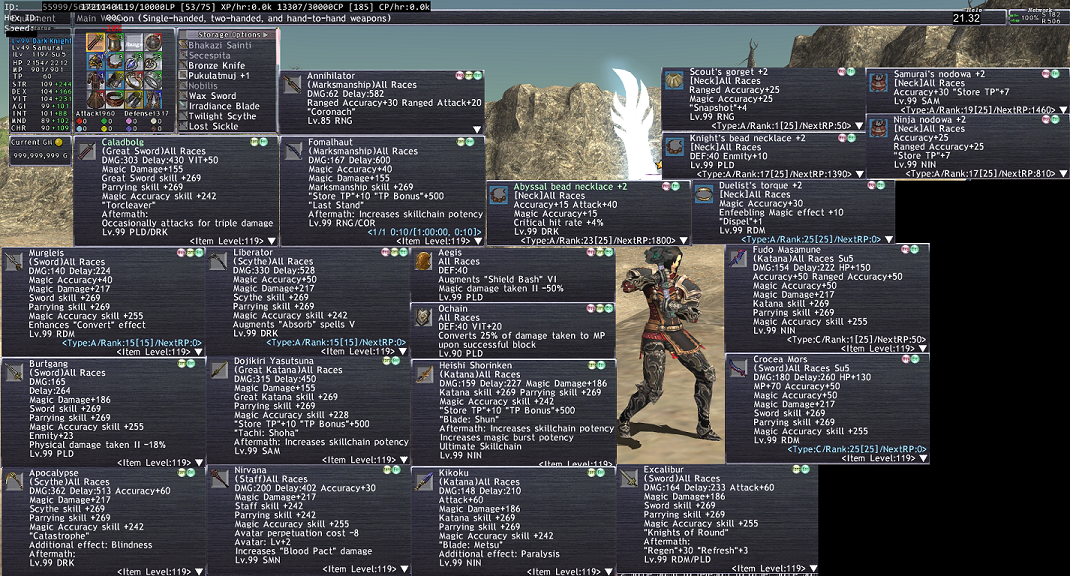This screenshot has height=576, width=1070.
Task: Expand the Samurai's nodowa tooltip down arrow
Action: click(1063, 110)
